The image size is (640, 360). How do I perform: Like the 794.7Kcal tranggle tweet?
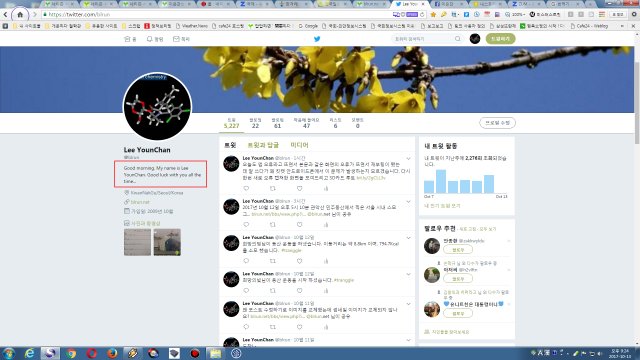(300, 261)
